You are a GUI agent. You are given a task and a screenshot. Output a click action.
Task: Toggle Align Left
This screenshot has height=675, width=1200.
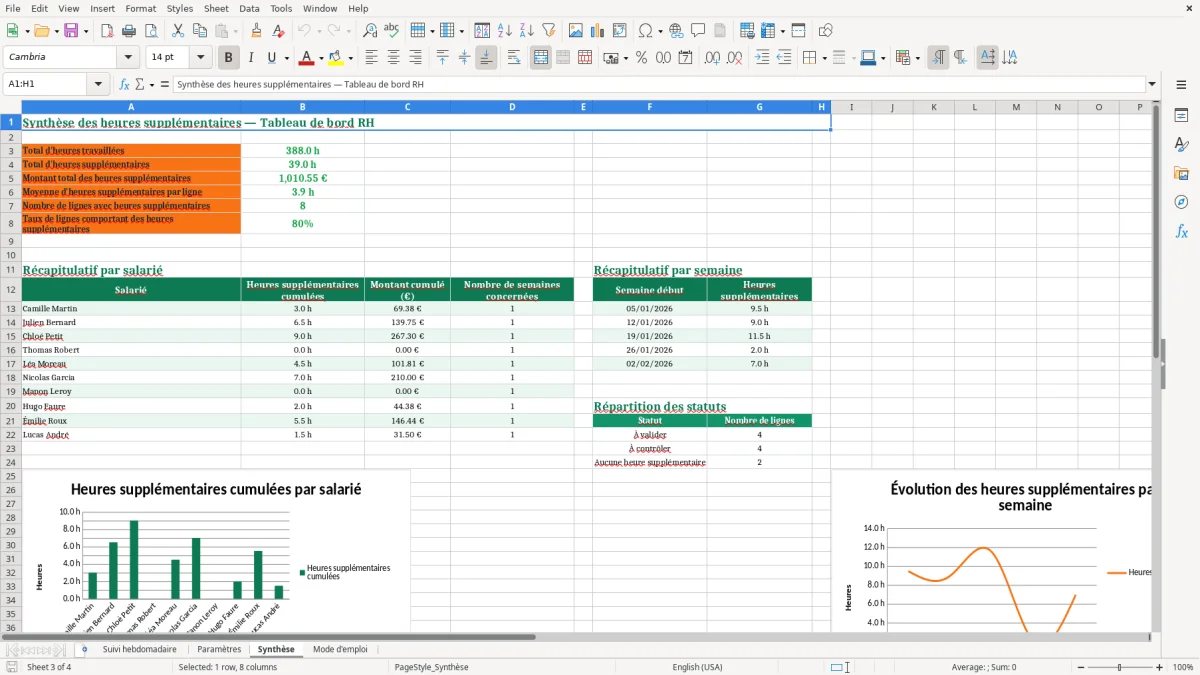(x=372, y=57)
